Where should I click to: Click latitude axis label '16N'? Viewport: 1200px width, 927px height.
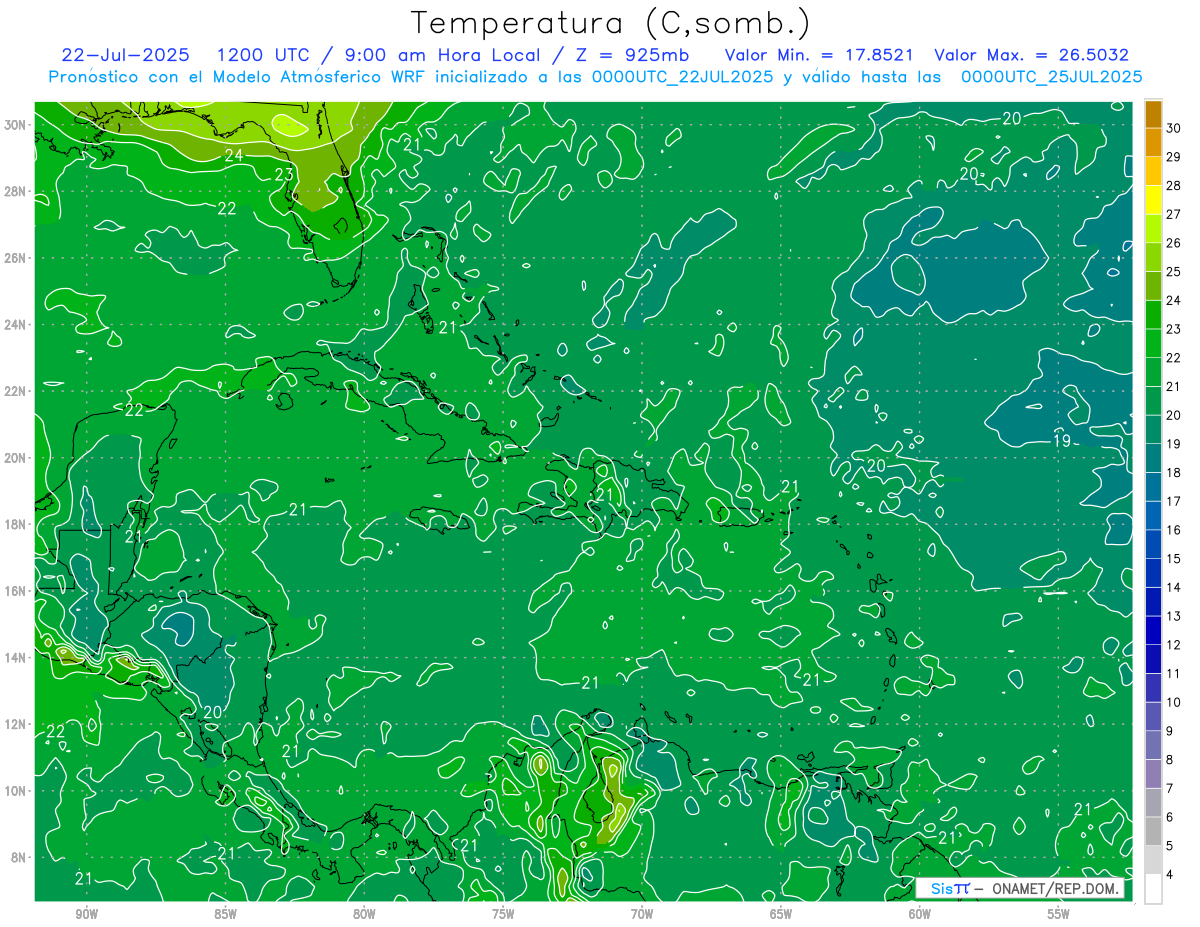click(x=15, y=591)
